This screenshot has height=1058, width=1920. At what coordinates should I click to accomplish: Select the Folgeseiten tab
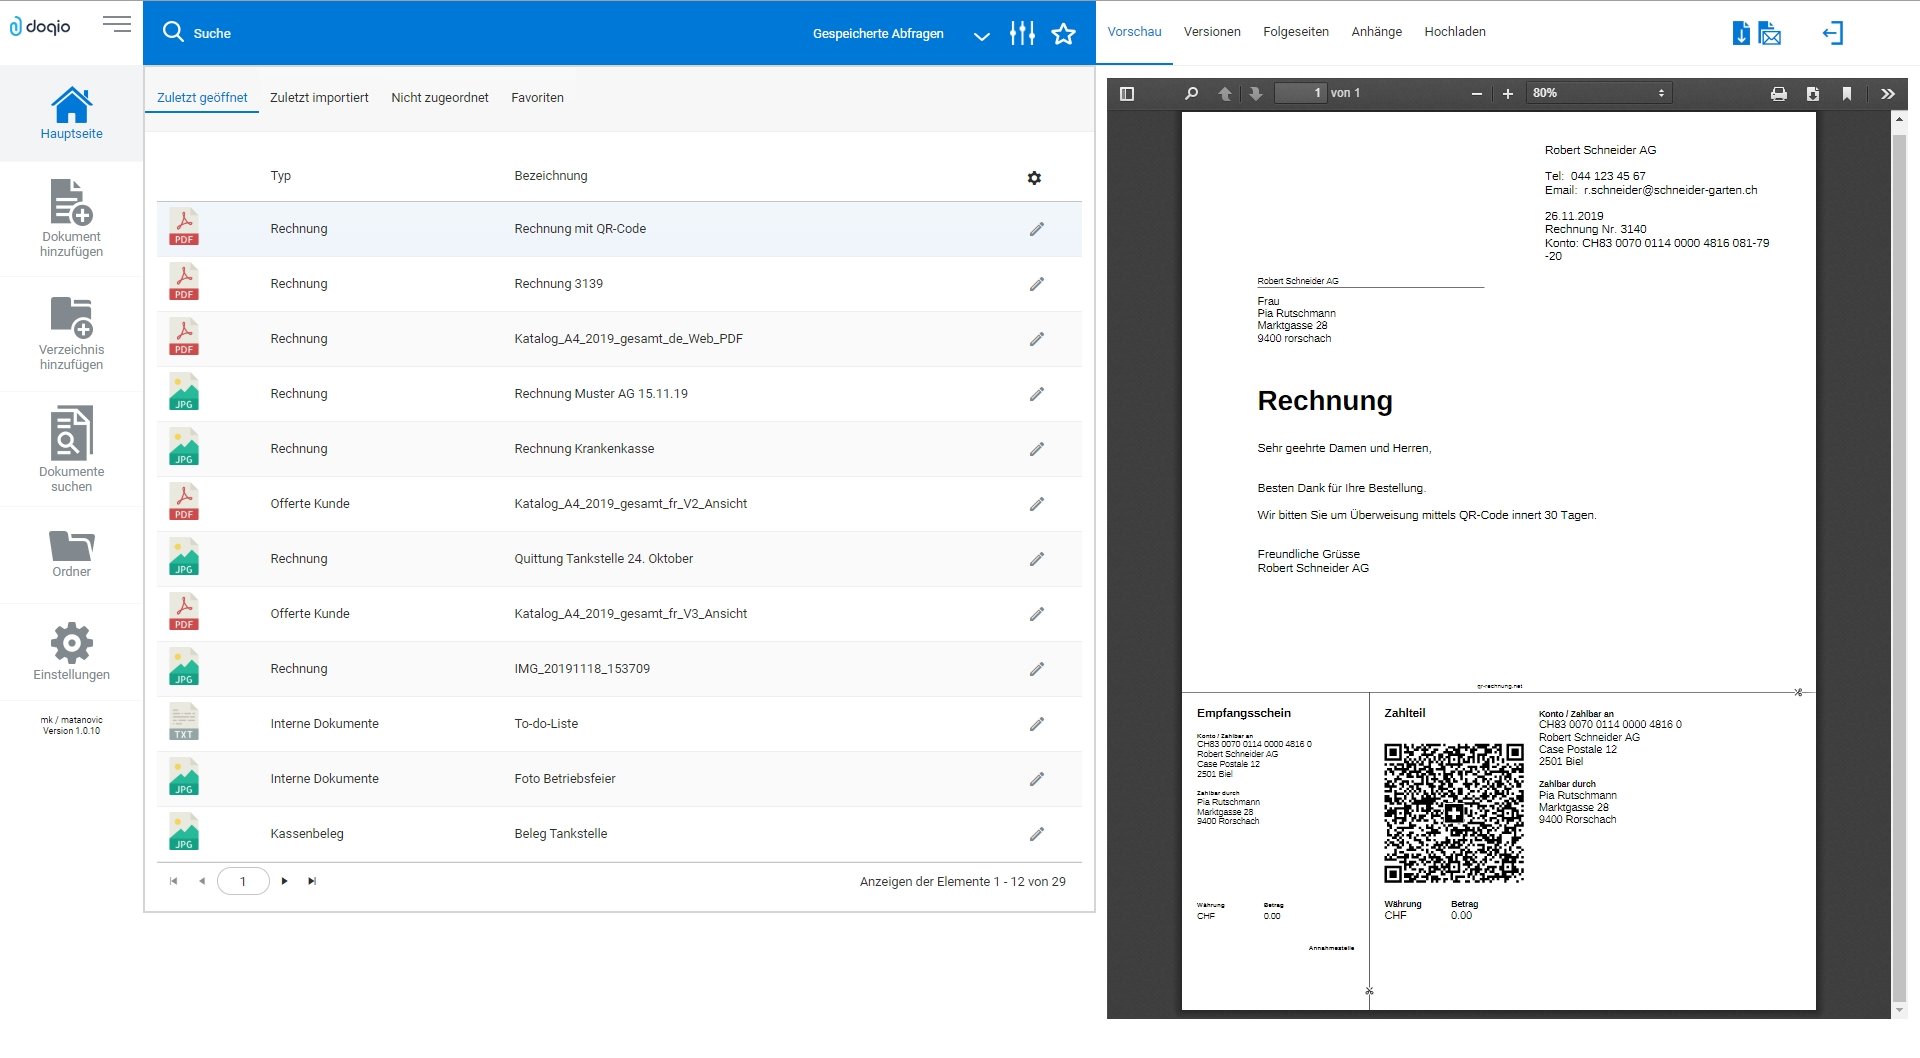(x=1296, y=32)
